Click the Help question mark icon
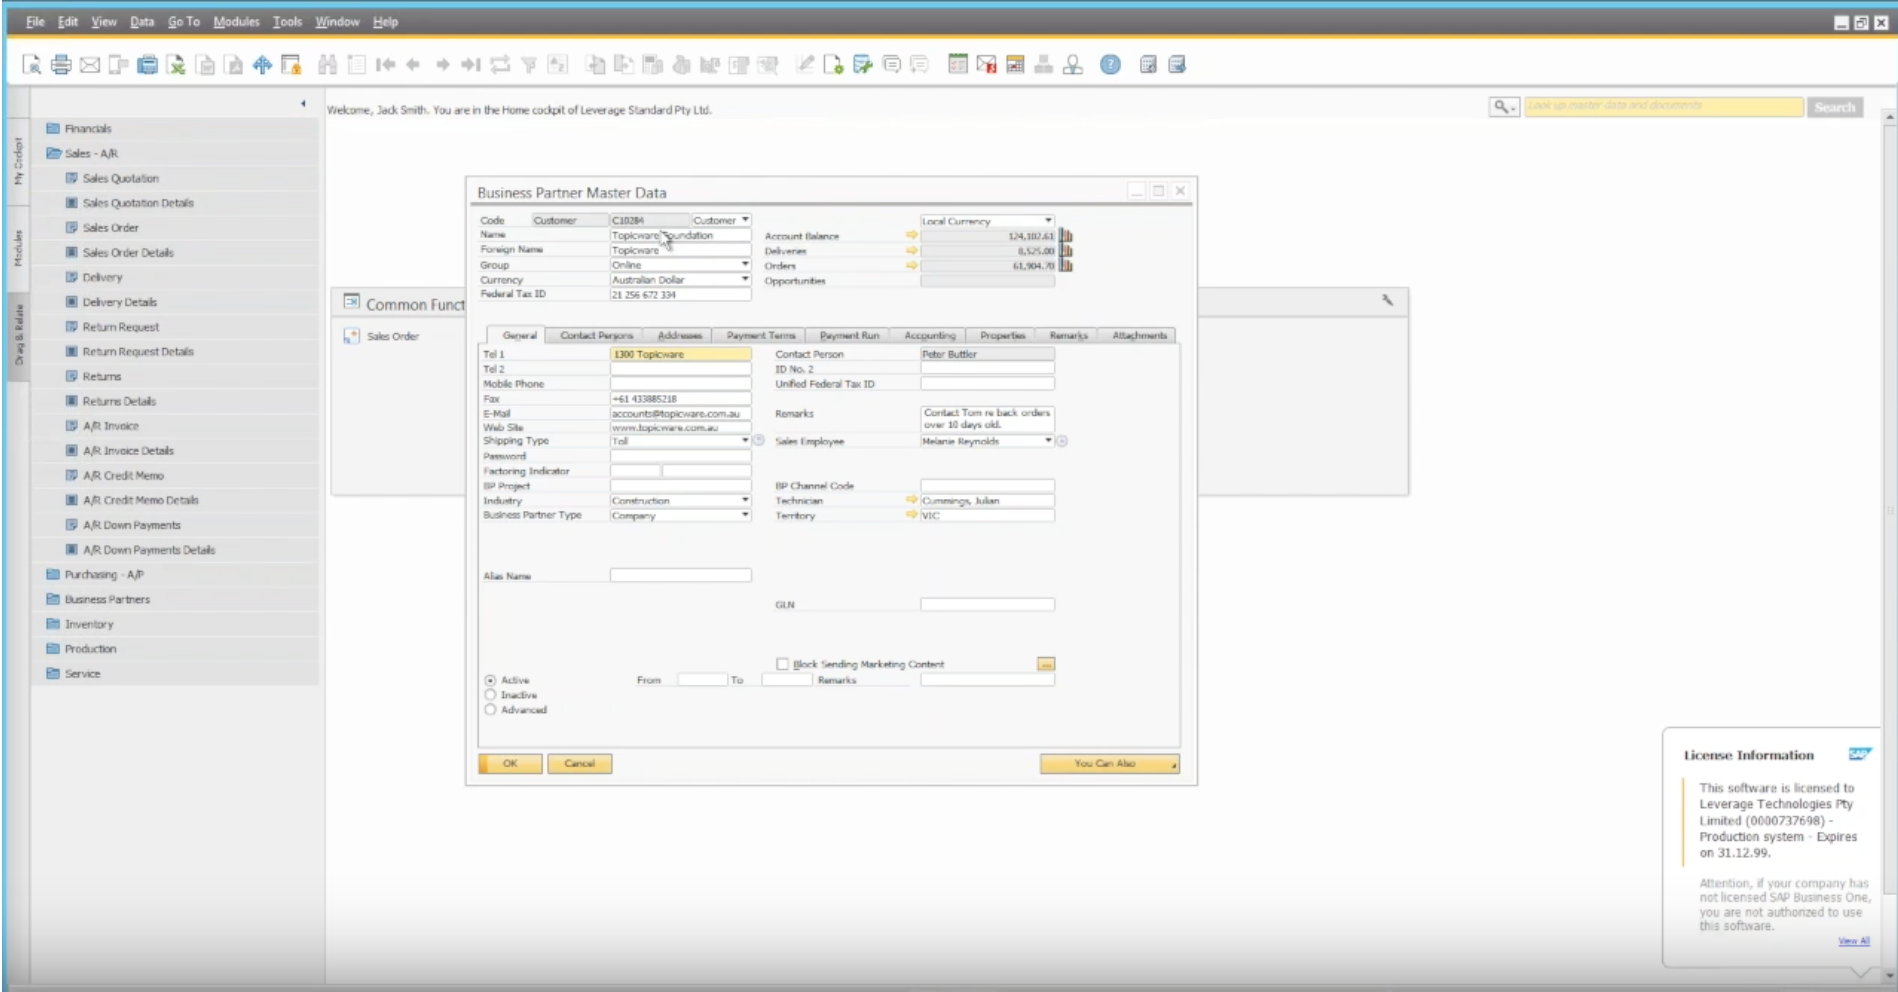The image size is (1898, 992). pos(1110,65)
